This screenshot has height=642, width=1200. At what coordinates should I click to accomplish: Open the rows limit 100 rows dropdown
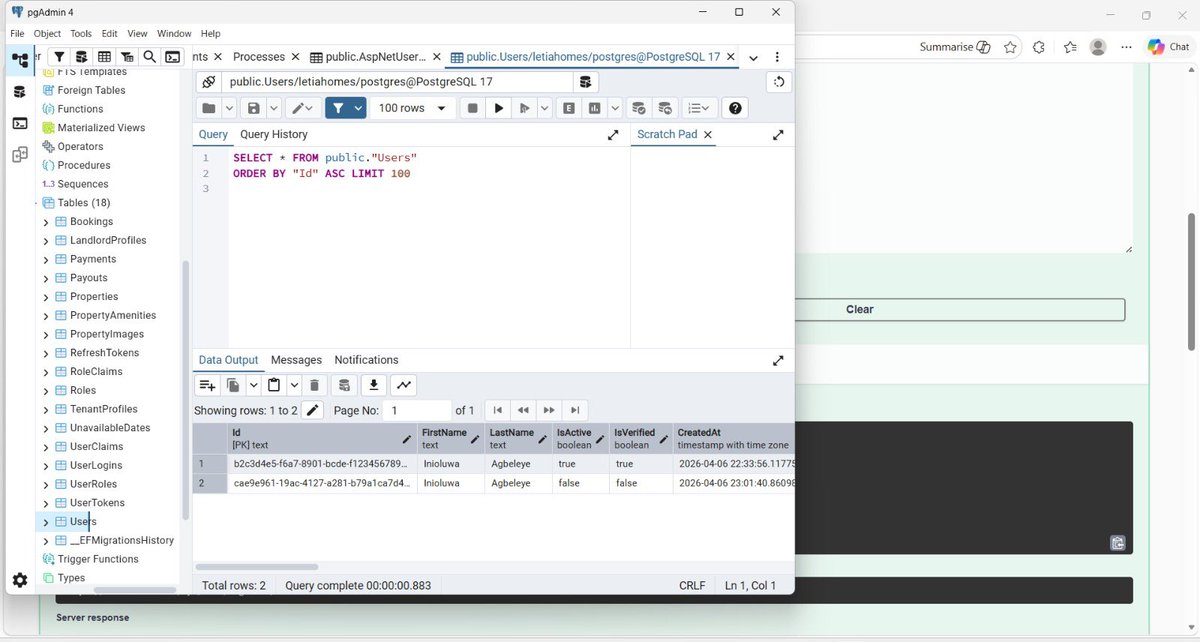coord(413,108)
